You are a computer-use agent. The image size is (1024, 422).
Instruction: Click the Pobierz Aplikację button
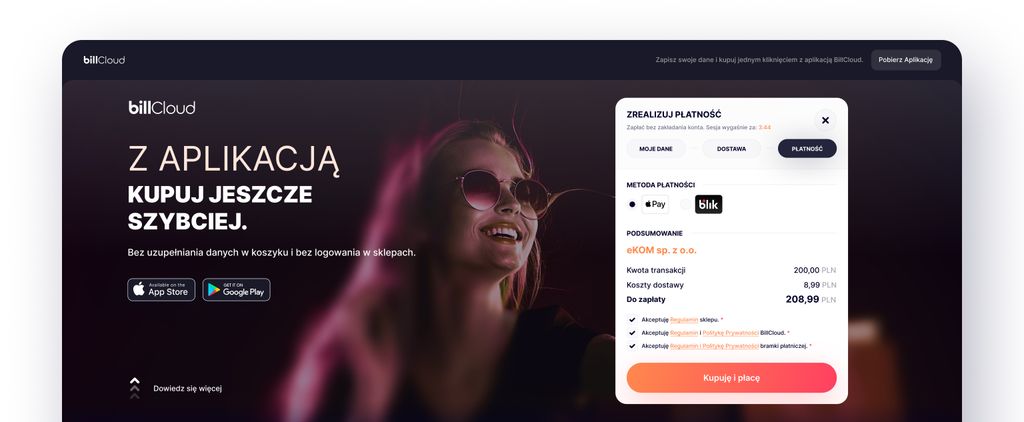point(906,60)
